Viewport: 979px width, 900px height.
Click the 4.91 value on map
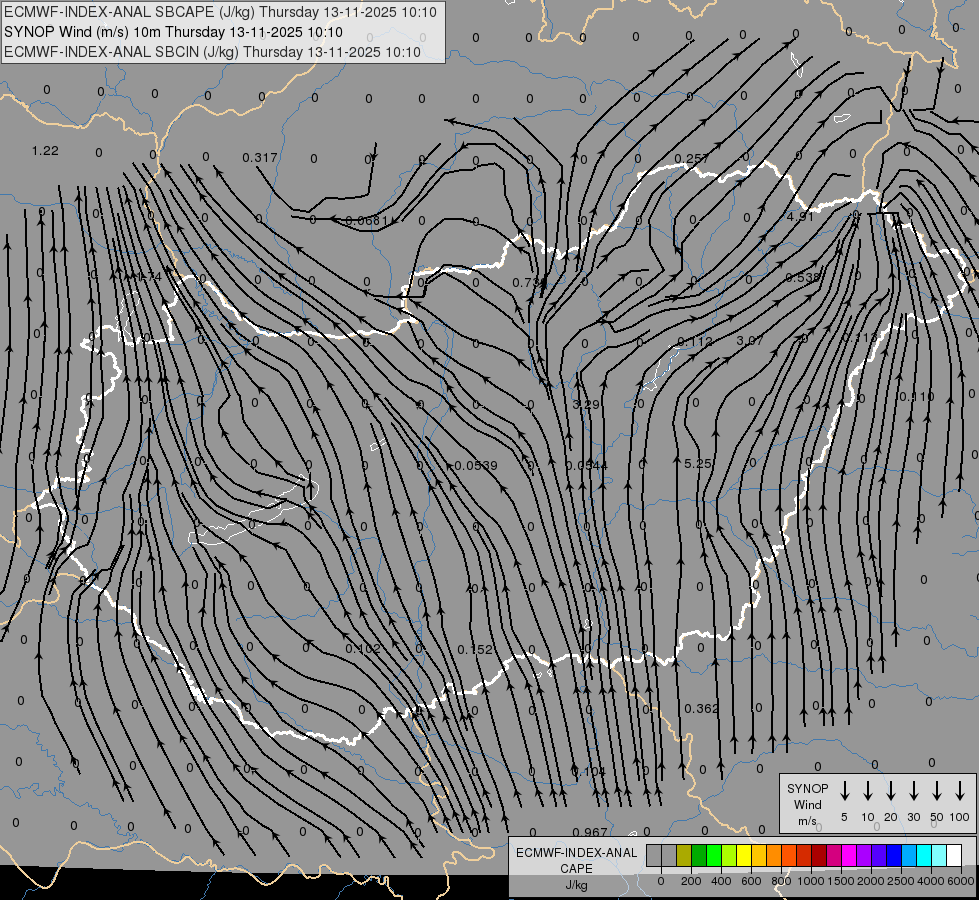pos(800,217)
